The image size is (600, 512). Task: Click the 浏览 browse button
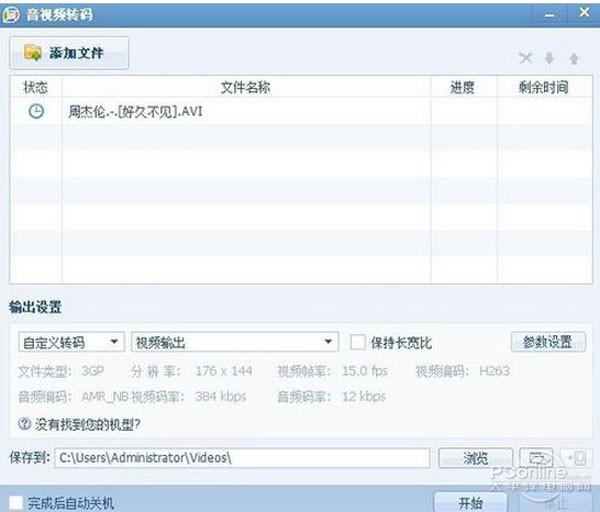pyautogui.click(x=475, y=458)
